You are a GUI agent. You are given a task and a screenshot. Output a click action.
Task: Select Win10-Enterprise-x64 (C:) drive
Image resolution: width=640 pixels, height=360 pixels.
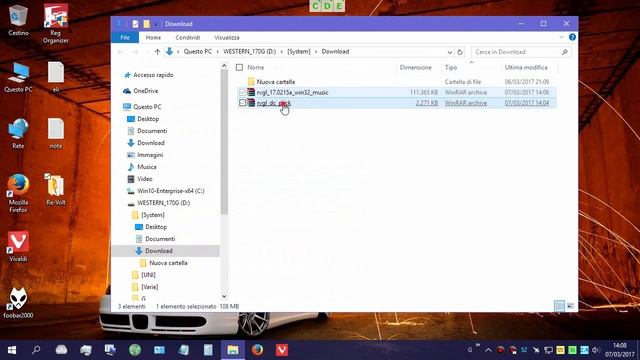pyautogui.click(x=170, y=191)
